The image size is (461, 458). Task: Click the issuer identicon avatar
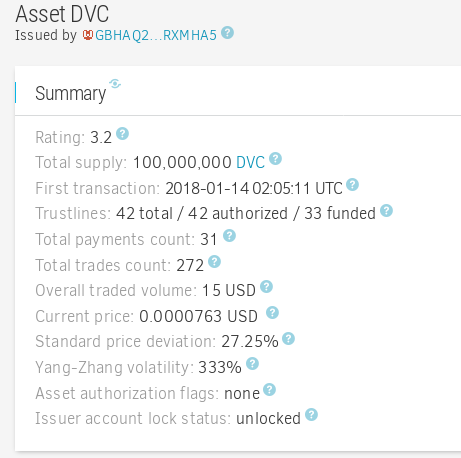point(88,35)
